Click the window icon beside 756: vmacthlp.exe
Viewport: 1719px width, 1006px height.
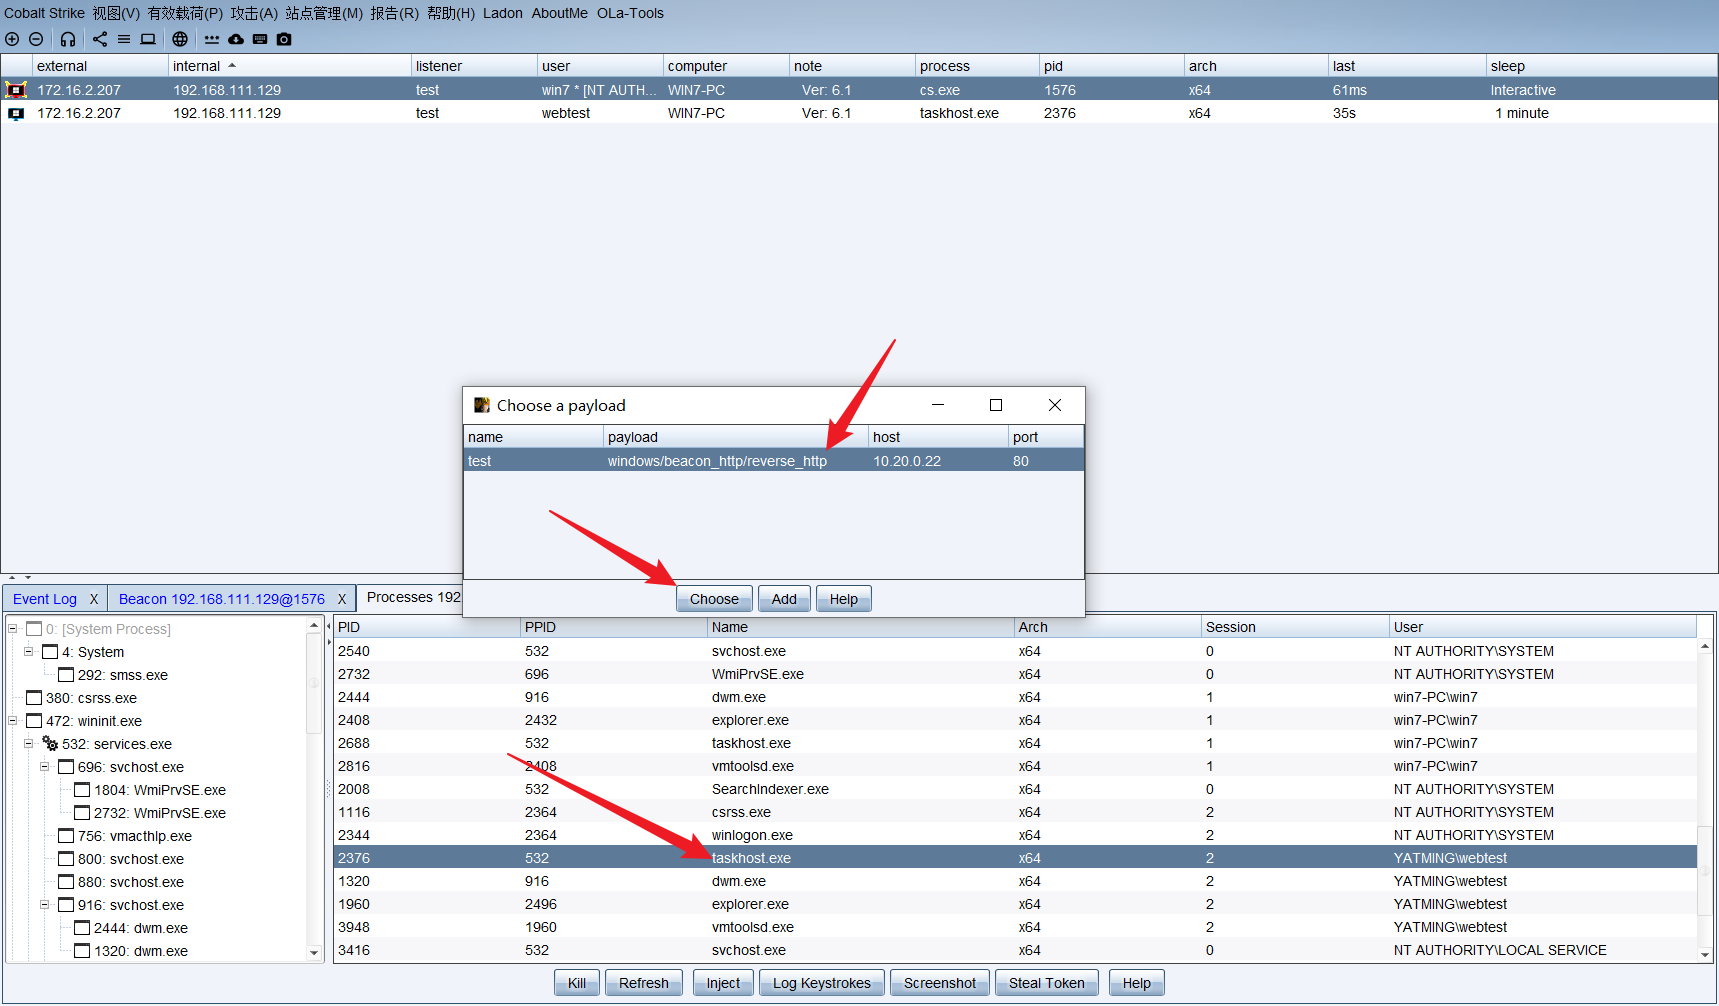pos(66,835)
